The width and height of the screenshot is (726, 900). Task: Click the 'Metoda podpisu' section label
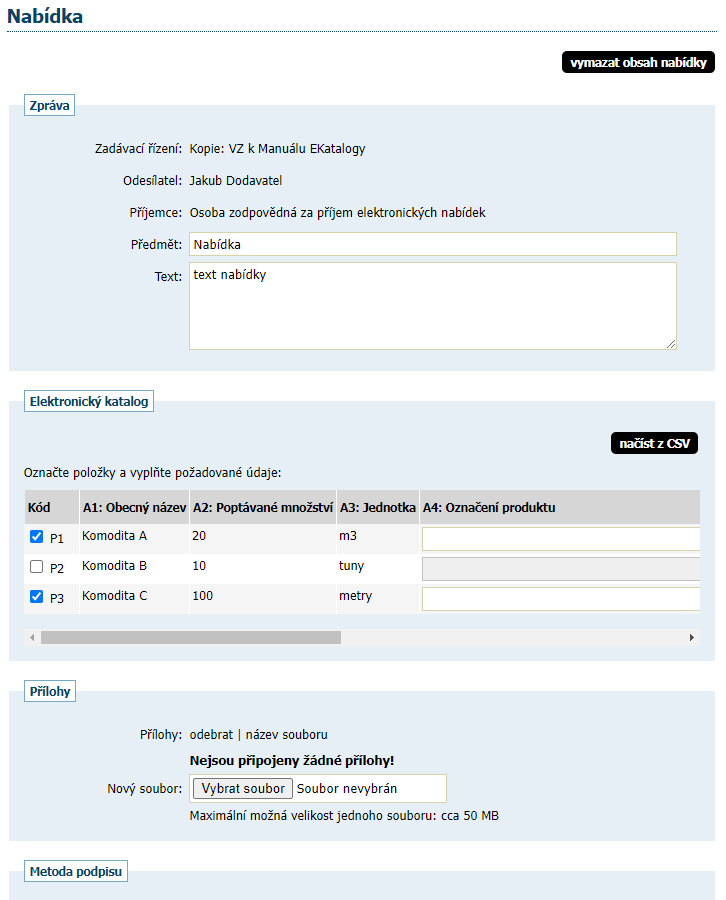(76, 872)
